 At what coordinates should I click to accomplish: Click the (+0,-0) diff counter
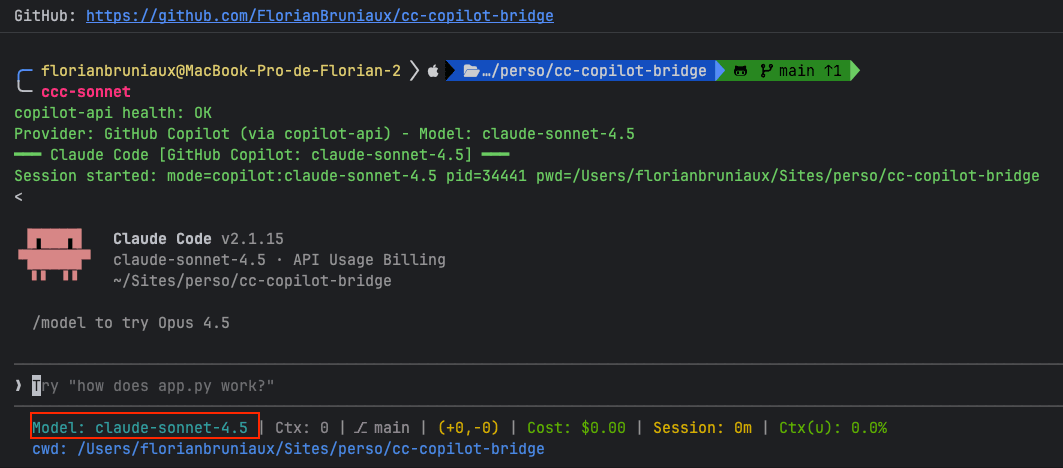click(x=468, y=428)
